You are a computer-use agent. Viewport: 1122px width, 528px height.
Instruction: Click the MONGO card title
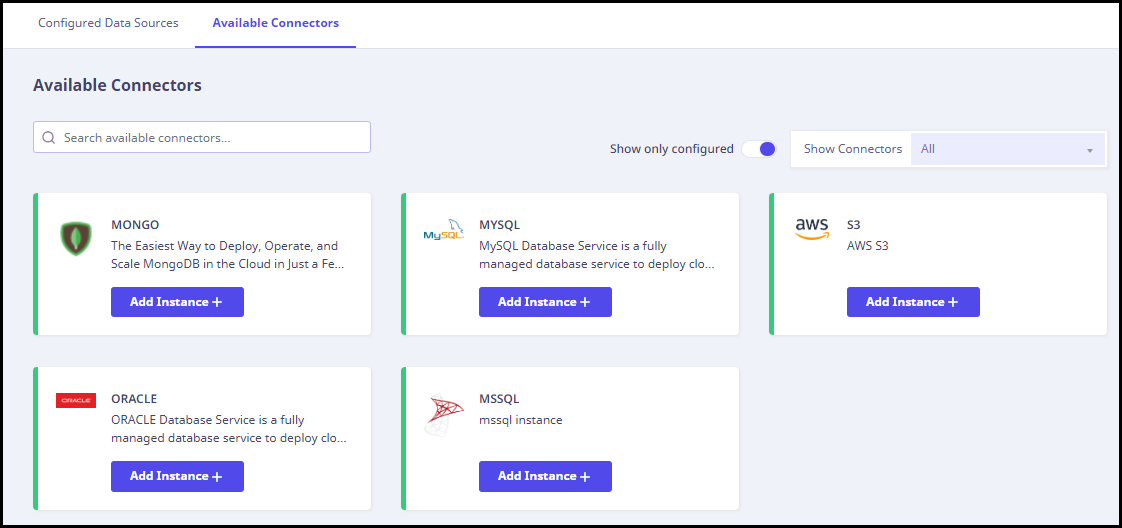click(x=135, y=225)
